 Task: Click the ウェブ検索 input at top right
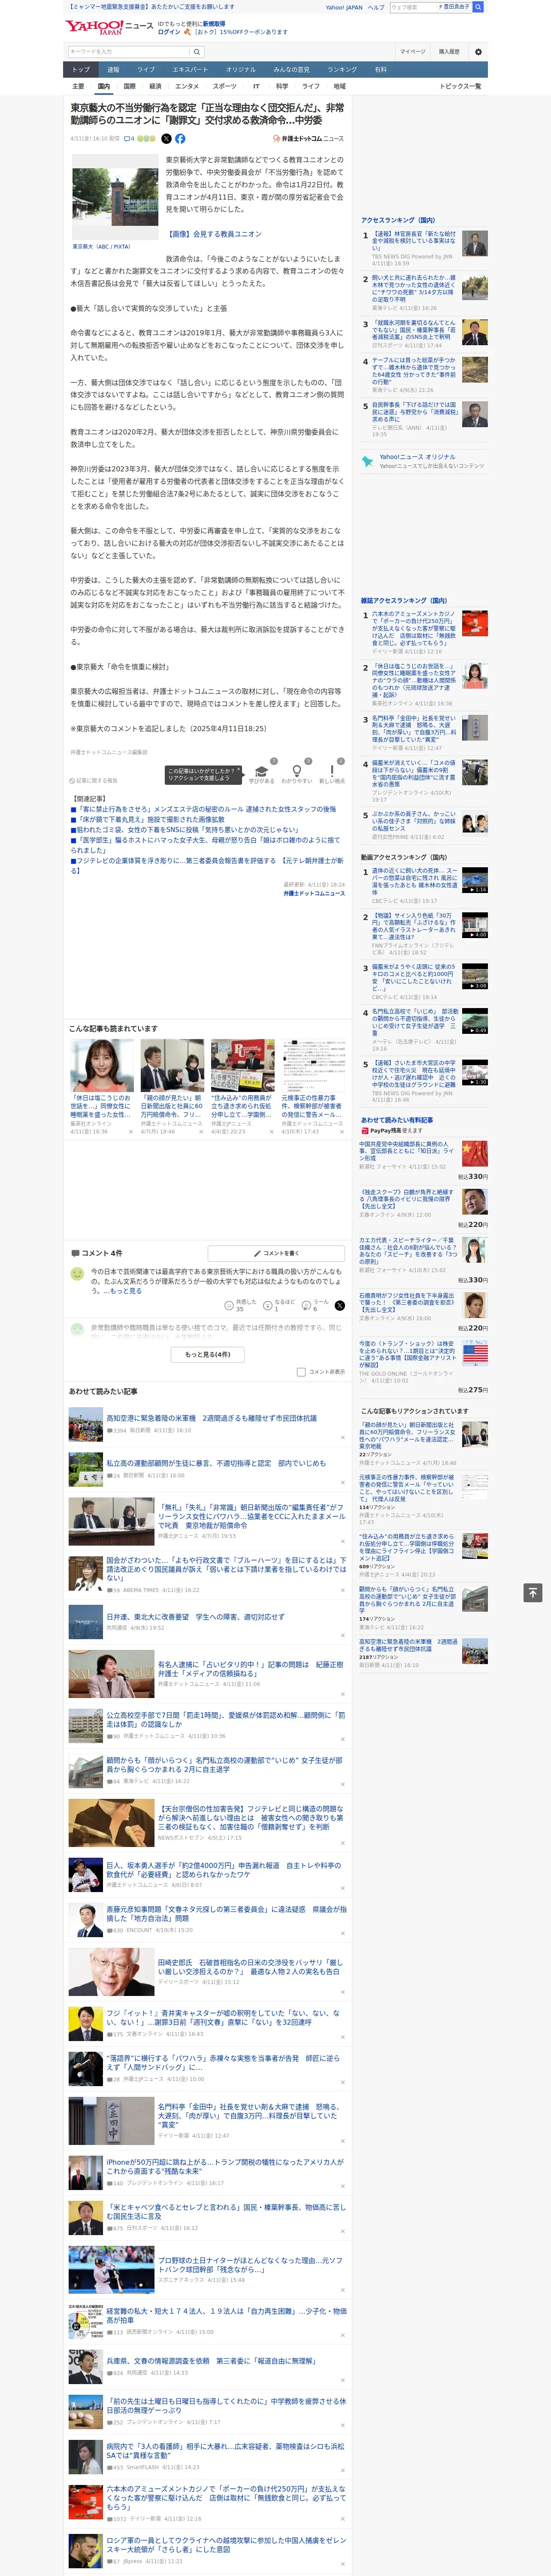click(x=413, y=7)
